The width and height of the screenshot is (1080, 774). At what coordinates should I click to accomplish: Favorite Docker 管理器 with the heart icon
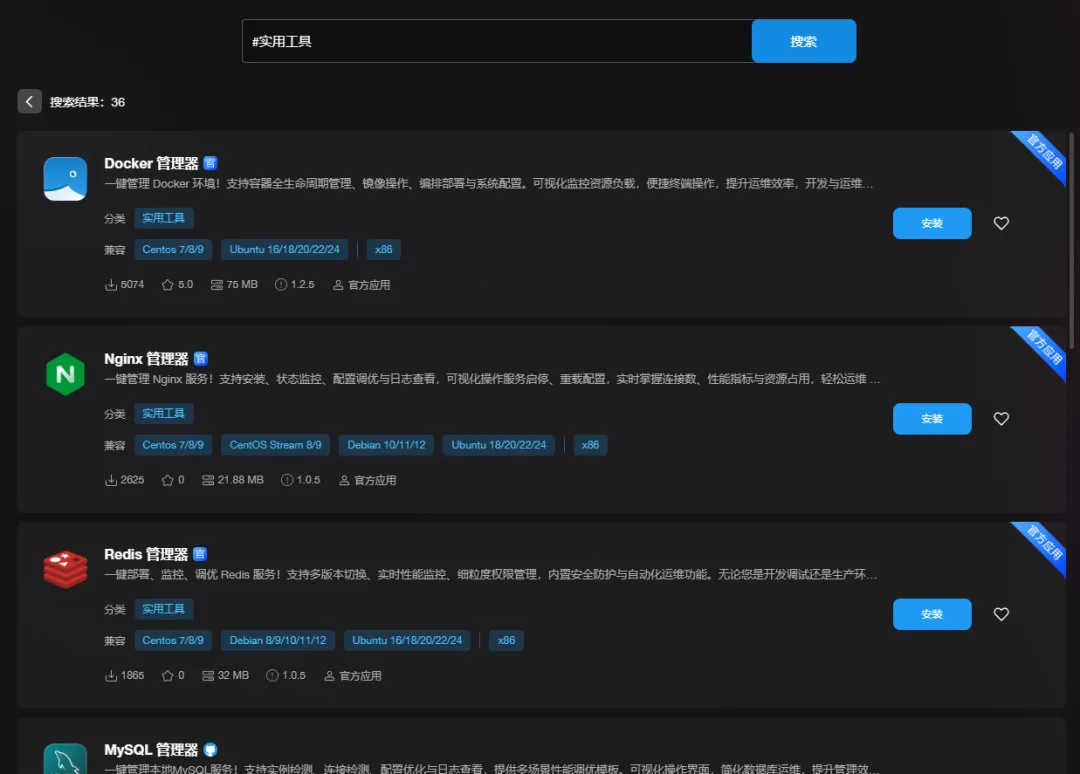1001,223
